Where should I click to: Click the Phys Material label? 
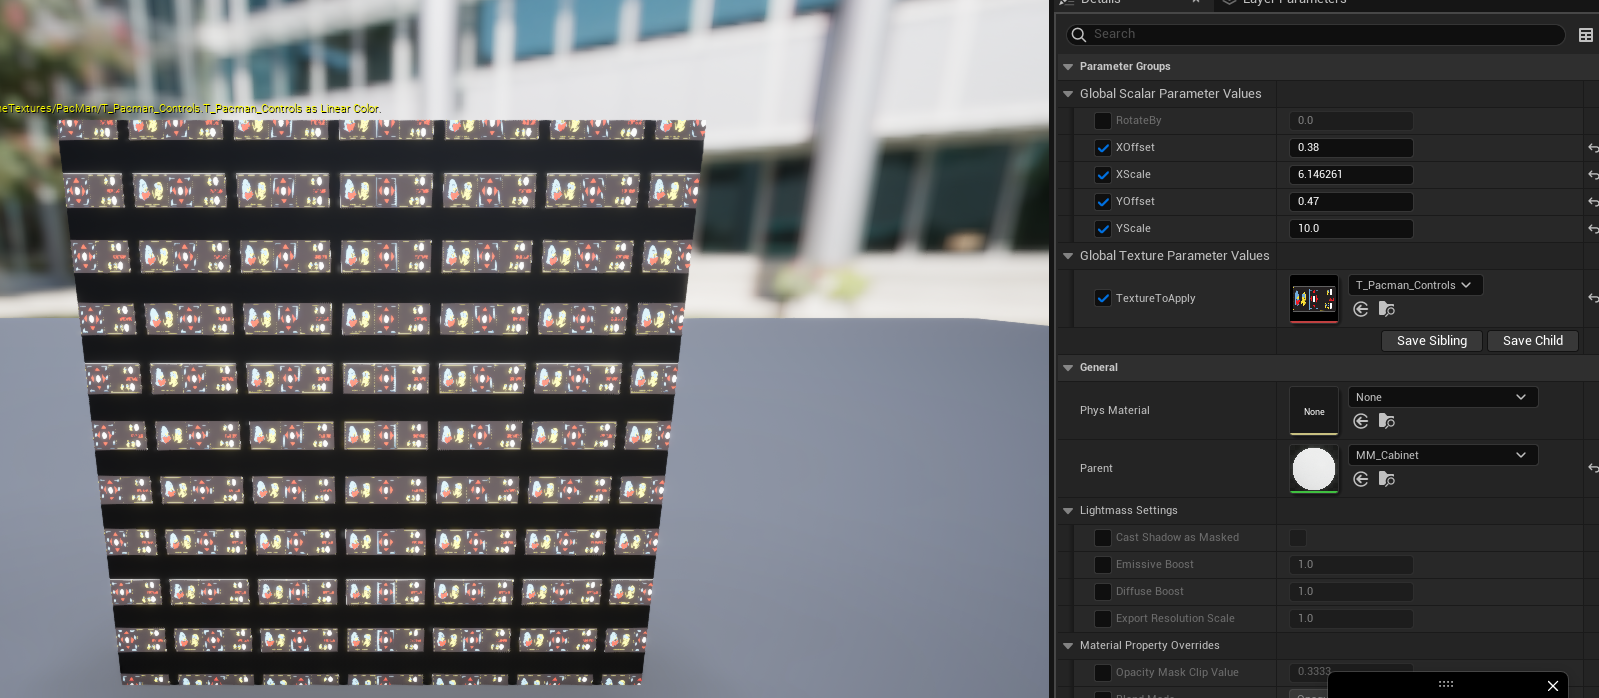(x=1114, y=411)
